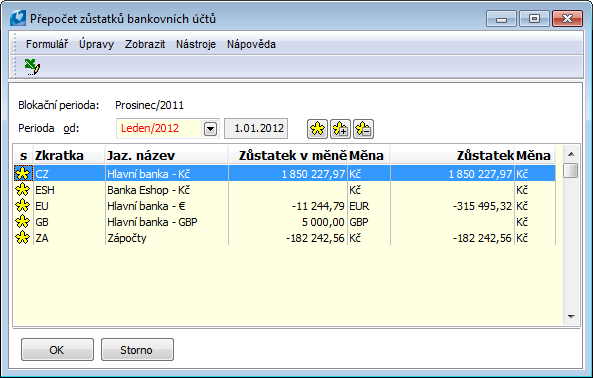The width and height of the screenshot is (593, 378).
Task: Click the 1.01.2012 date field
Action: pyautogui.click(x=256, y=129)
